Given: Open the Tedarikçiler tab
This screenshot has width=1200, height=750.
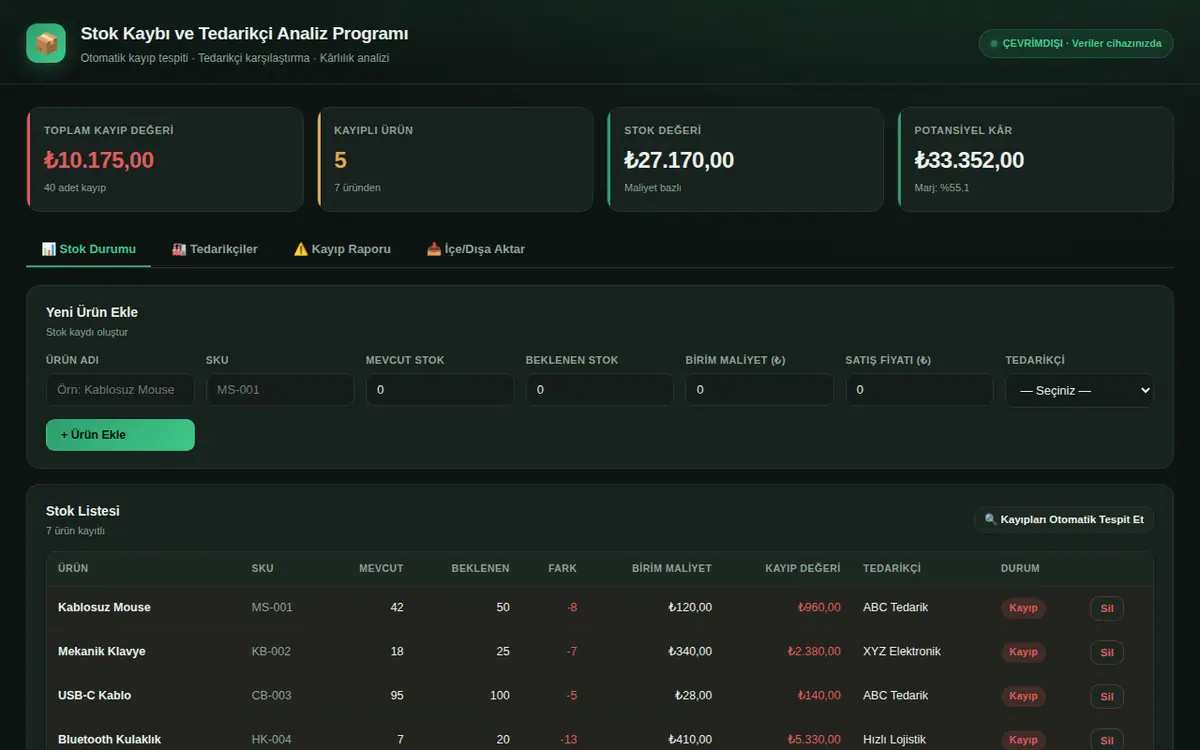Looking at the screenshot, I should (214, 249).
